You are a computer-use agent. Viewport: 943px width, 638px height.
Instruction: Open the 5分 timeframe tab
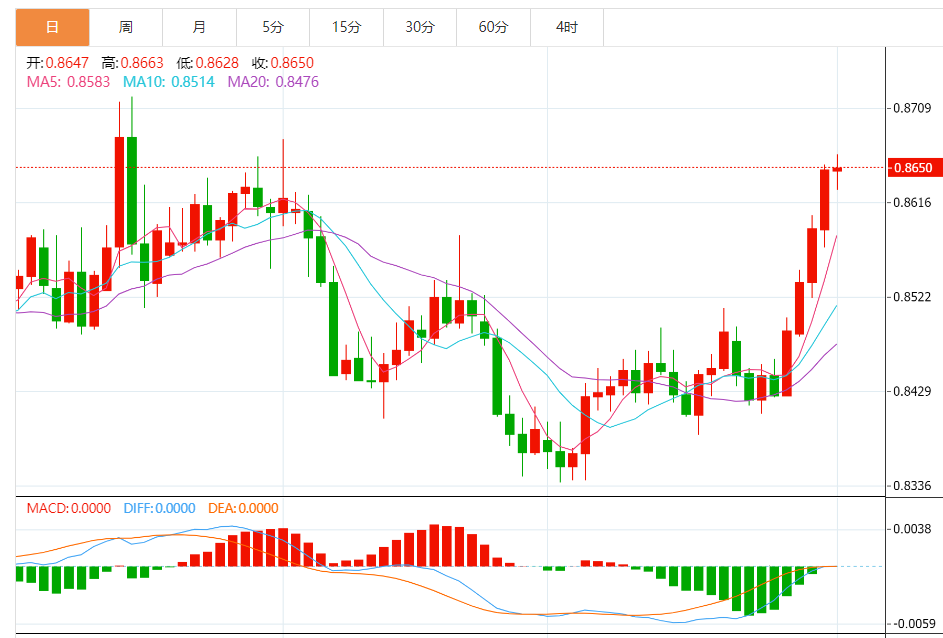[x=273, y=27]
